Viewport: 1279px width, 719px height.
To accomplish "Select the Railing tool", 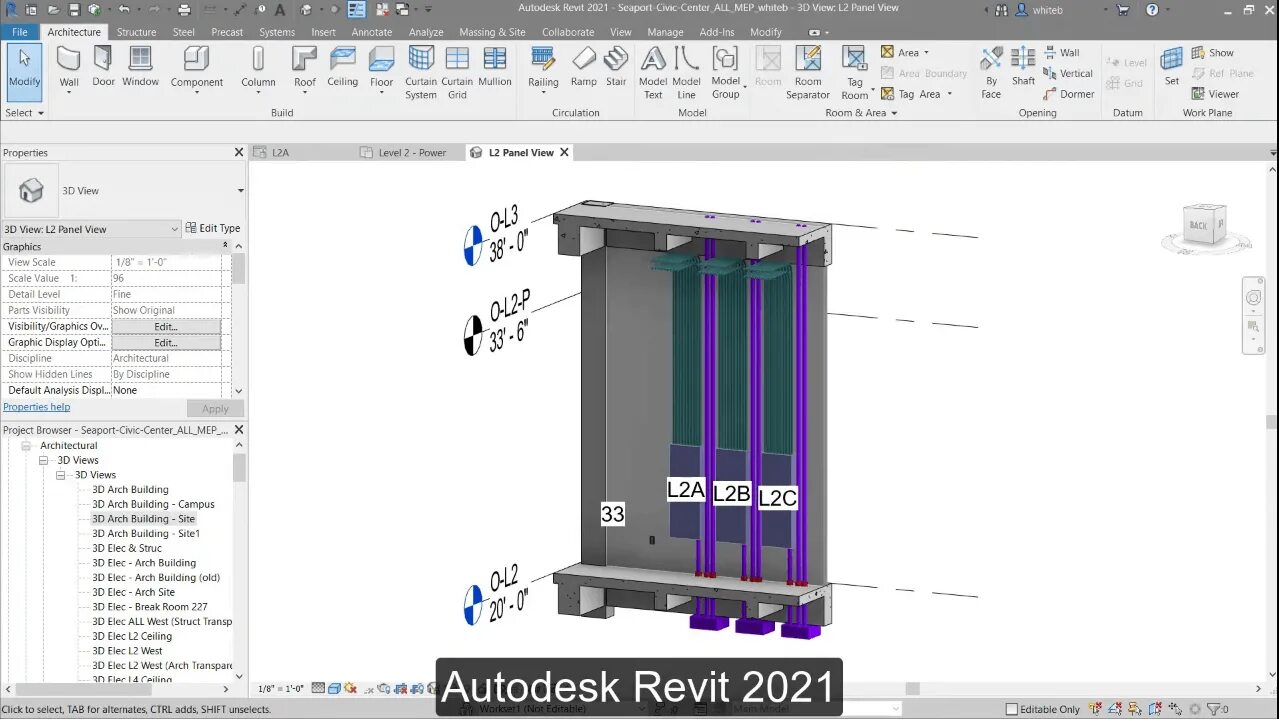I will pyautogui.click(x=544, y=70).
